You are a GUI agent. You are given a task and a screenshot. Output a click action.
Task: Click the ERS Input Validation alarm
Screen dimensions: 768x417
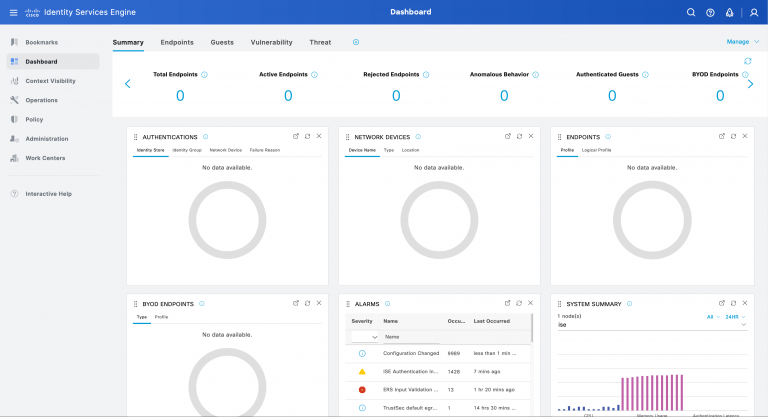coord(438,390)
